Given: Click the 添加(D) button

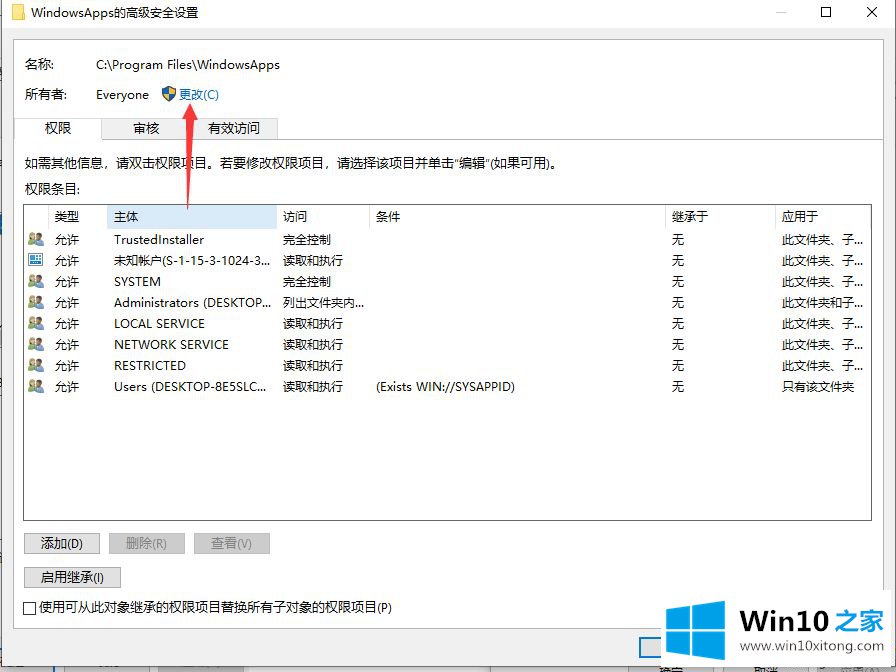Looking at the screenshot, I should (62, 543).
